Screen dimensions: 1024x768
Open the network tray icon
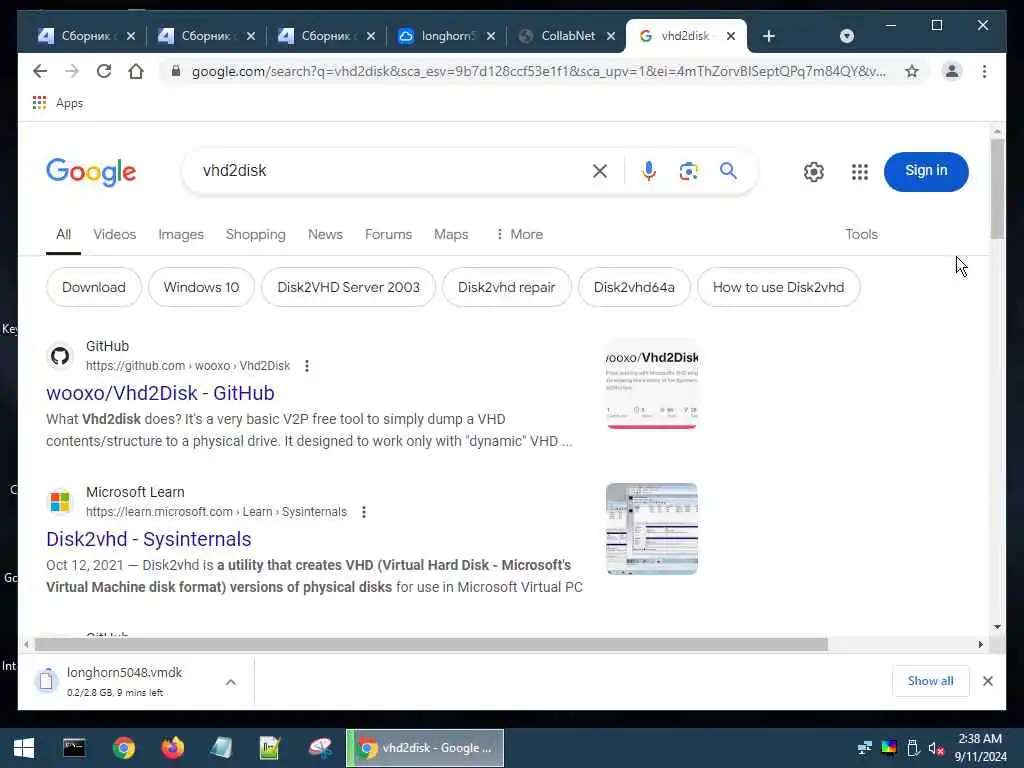[x=865, y=748]
